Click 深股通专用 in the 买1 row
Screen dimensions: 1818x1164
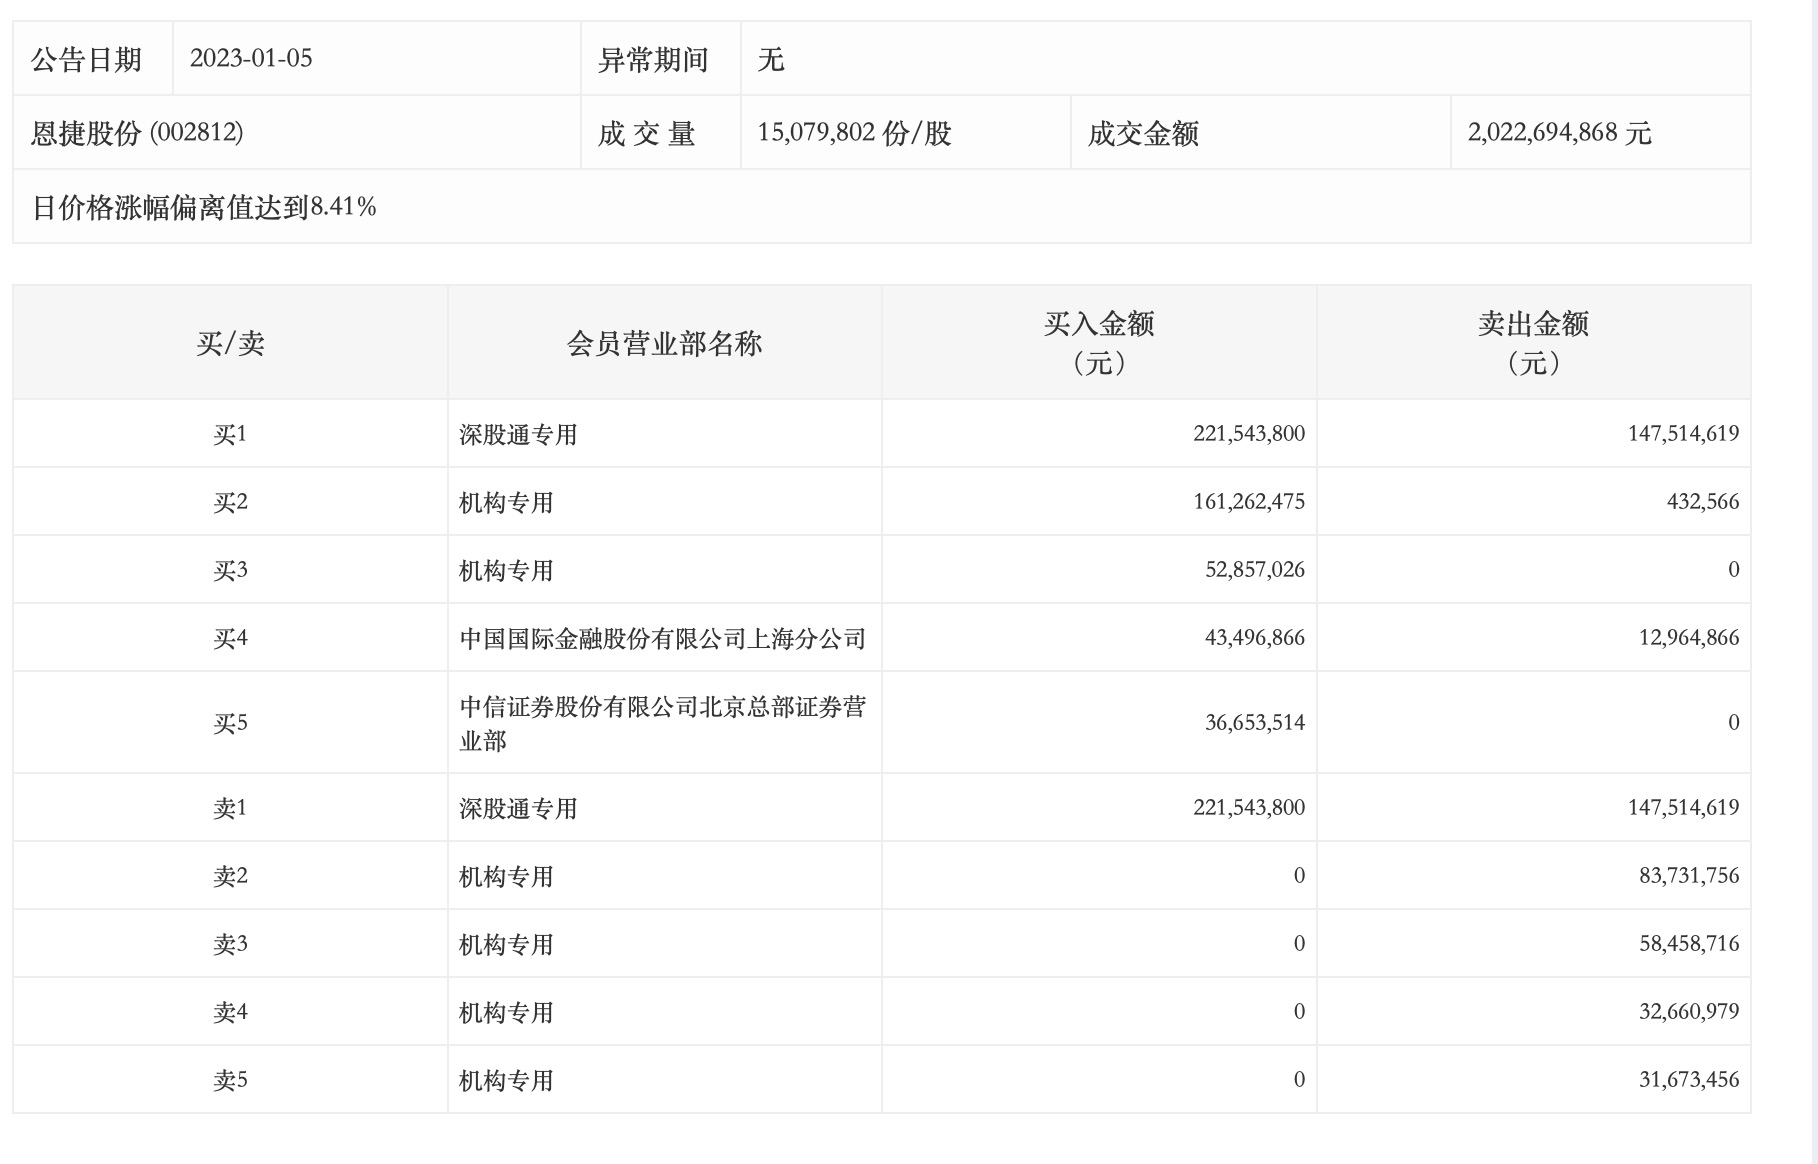coord(518,434)
